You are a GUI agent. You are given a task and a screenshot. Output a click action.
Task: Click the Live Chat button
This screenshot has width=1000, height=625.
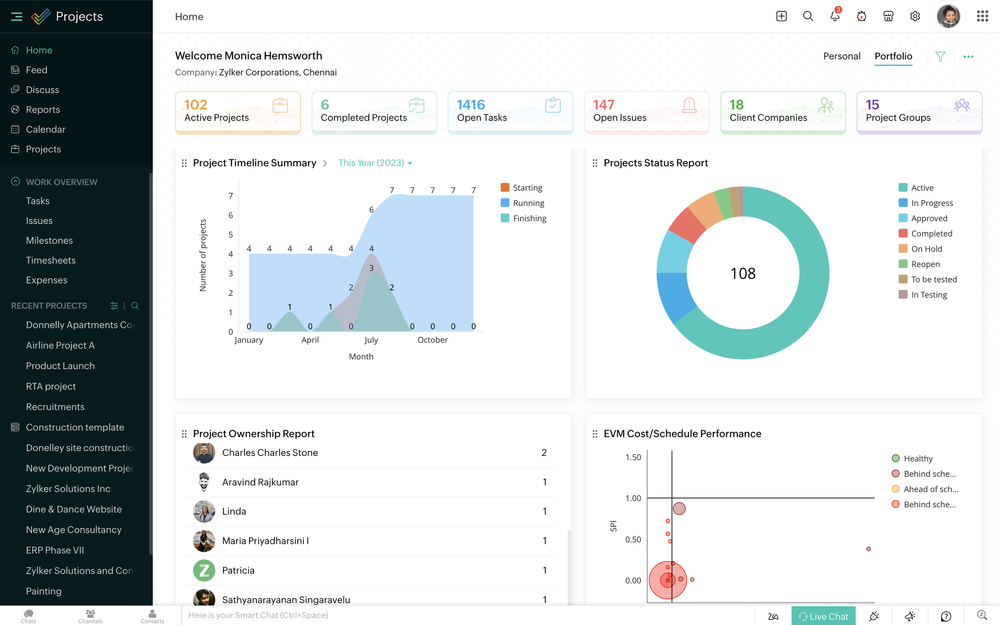pos(823,616)
